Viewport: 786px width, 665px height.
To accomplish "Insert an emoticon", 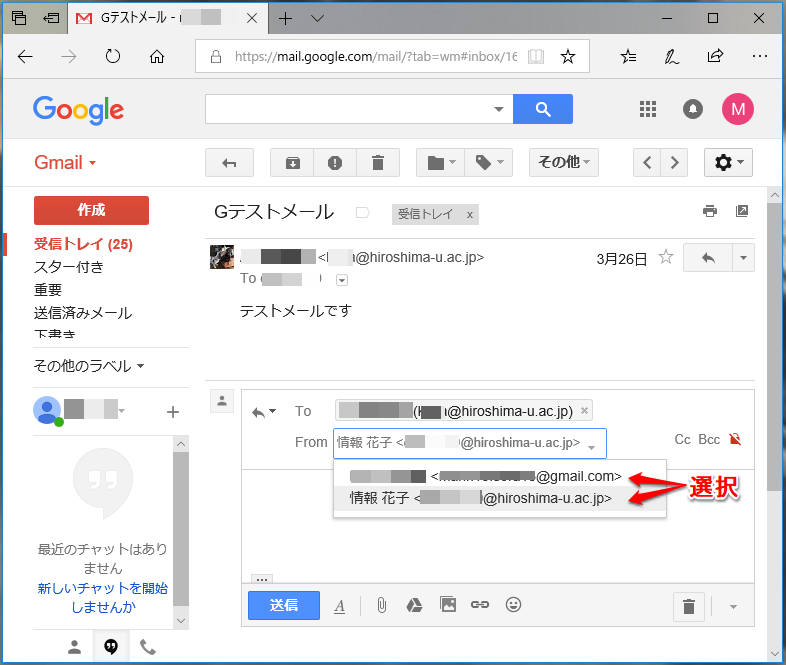I will 513,605.
